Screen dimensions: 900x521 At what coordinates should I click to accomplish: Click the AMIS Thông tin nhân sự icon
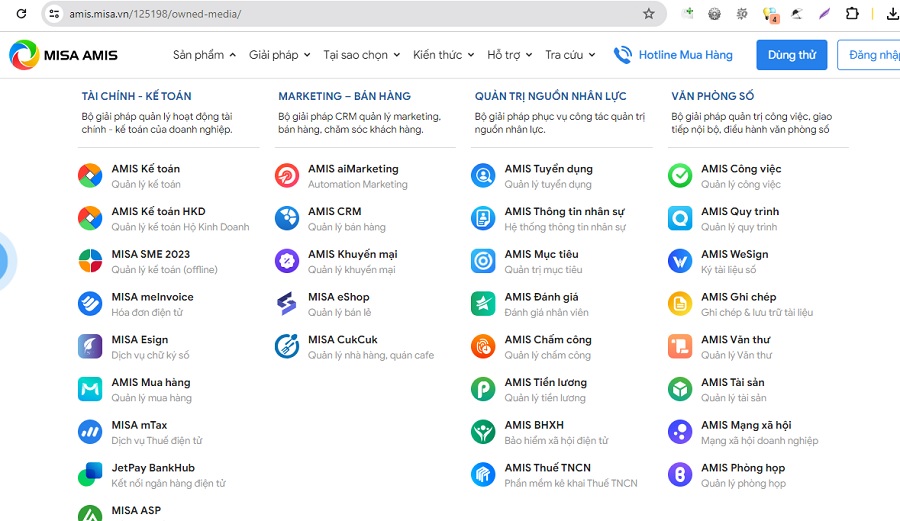483,218
